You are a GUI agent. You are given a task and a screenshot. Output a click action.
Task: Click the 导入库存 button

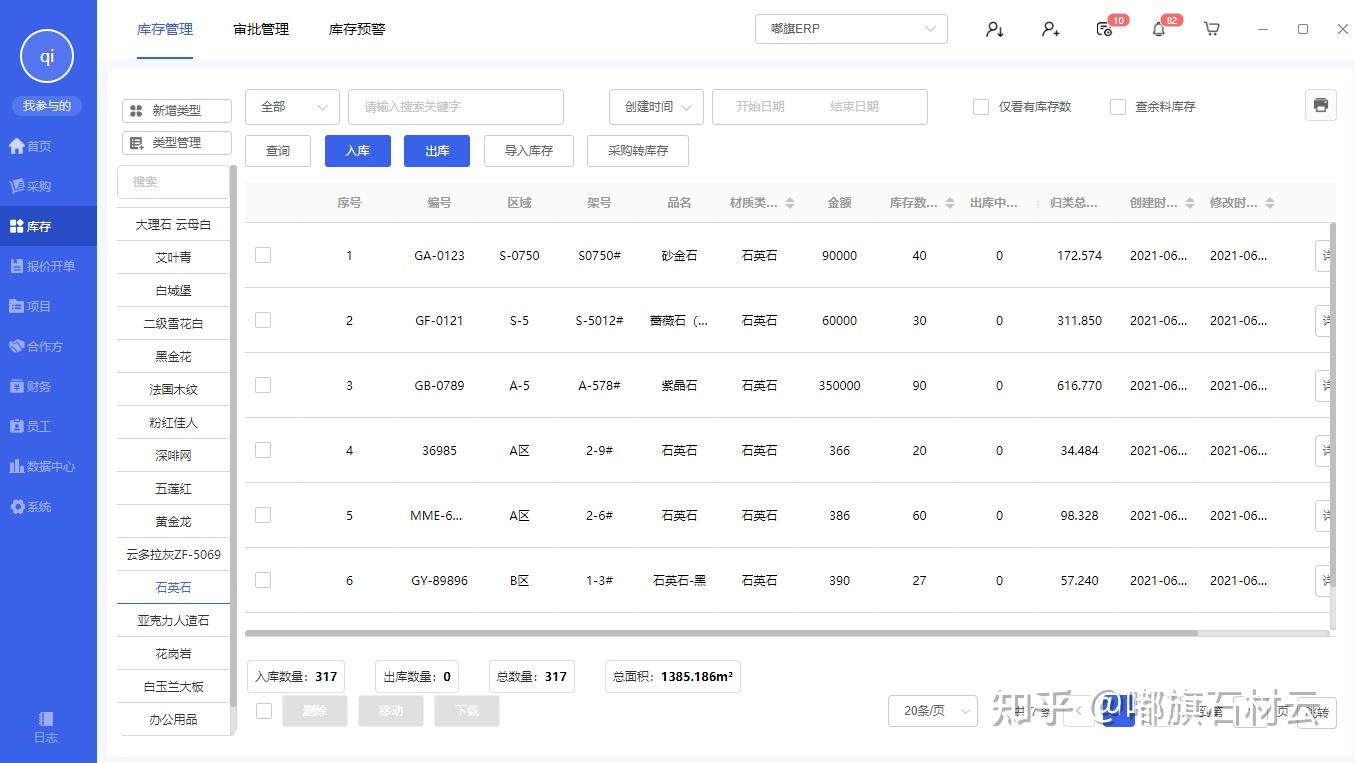529,151
